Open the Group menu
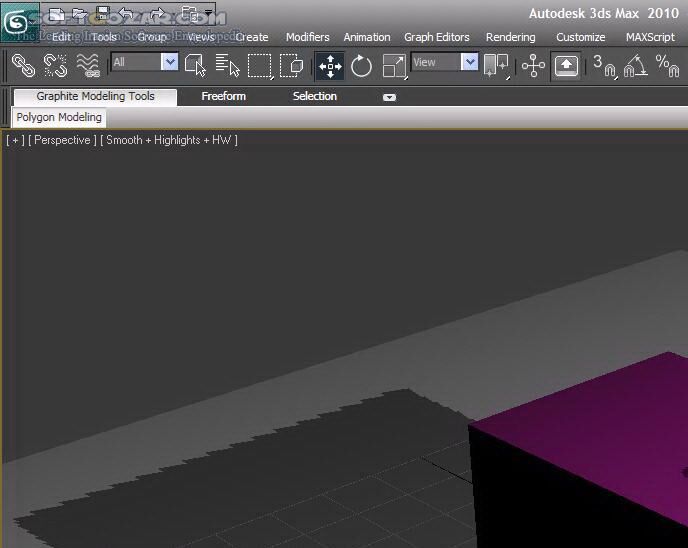 click(152, 37)
